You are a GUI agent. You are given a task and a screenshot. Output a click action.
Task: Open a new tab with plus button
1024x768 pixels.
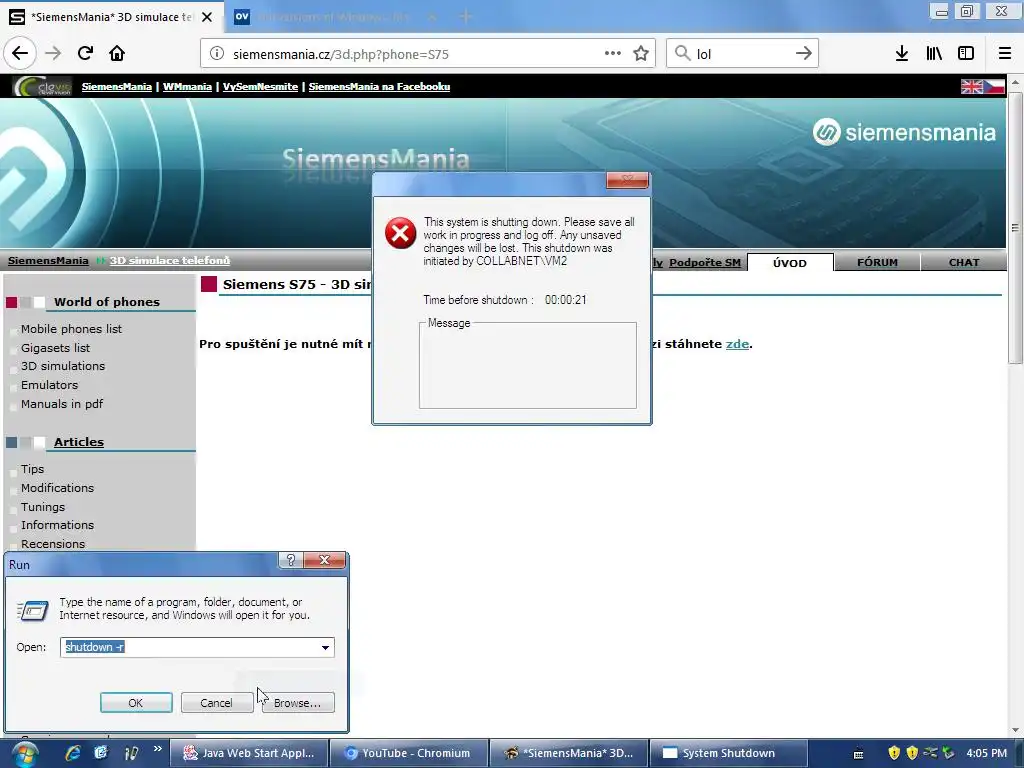click(465, 17)
